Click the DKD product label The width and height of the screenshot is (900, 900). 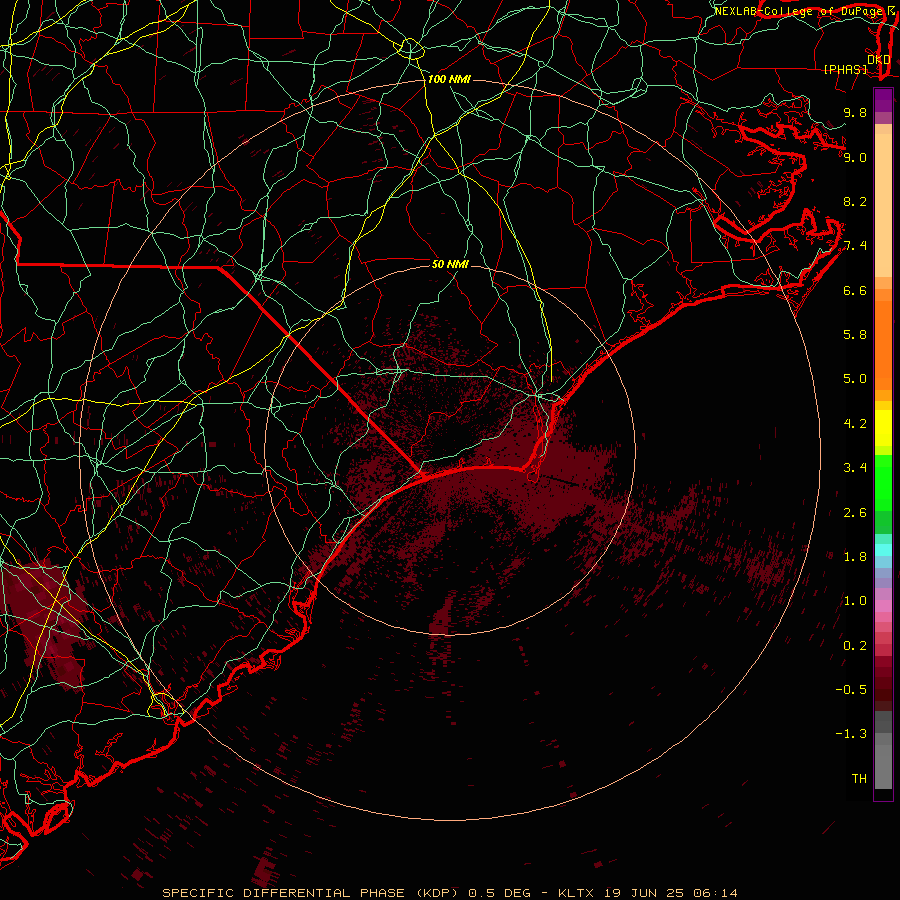tap(879, 60)
